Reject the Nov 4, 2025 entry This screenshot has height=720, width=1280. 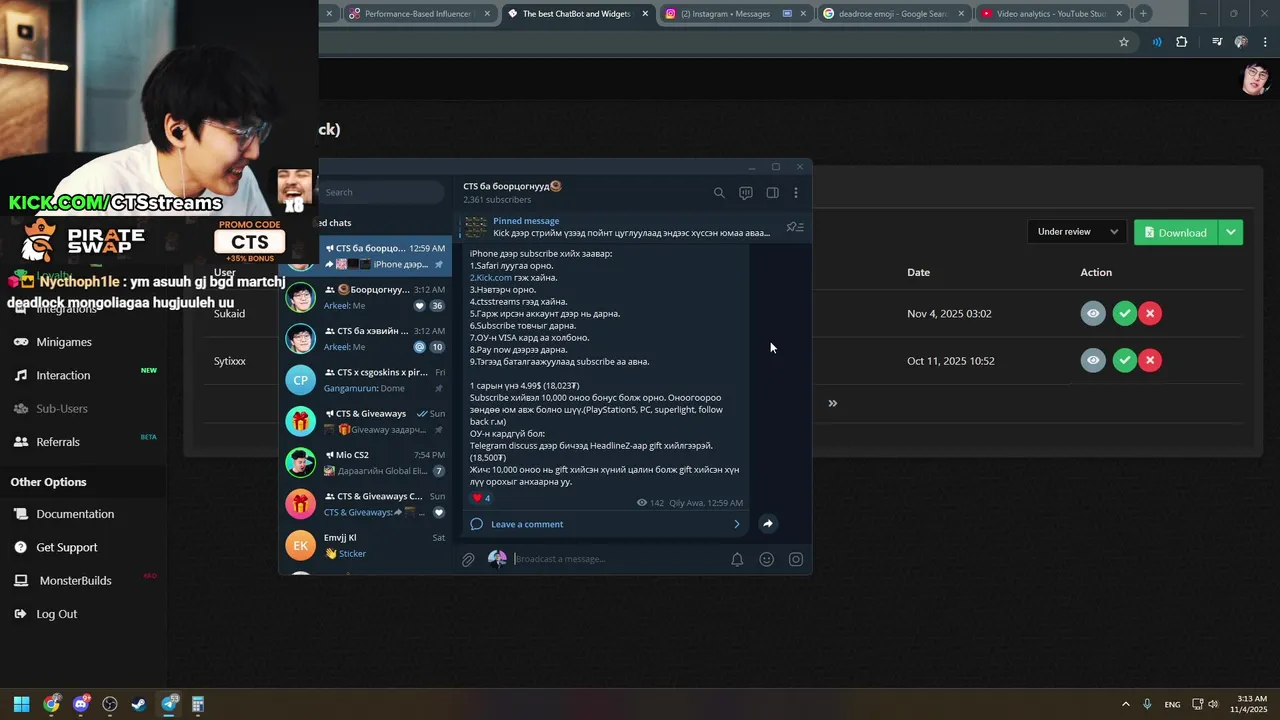pos(1150,314)
